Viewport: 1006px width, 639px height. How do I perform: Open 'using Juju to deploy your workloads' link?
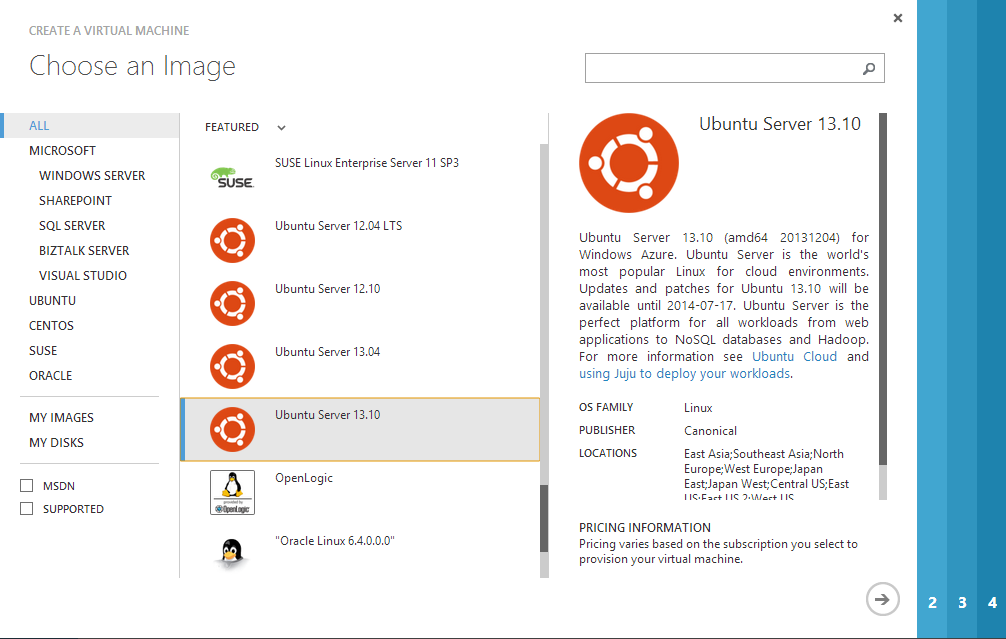click(685, 373)
